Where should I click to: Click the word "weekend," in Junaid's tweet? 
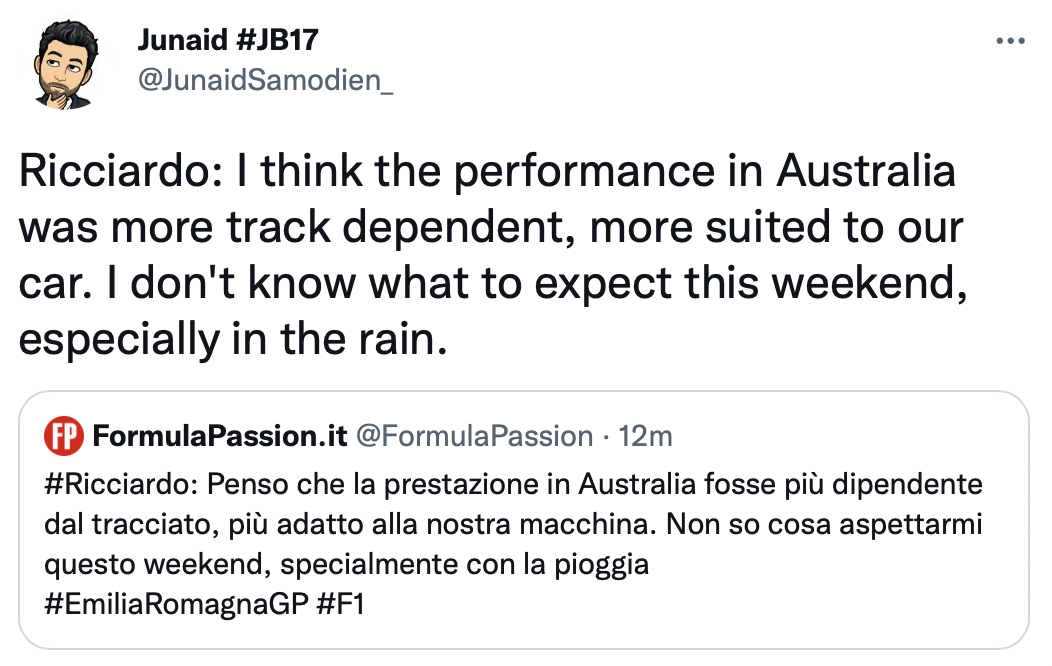click(881, 284)
